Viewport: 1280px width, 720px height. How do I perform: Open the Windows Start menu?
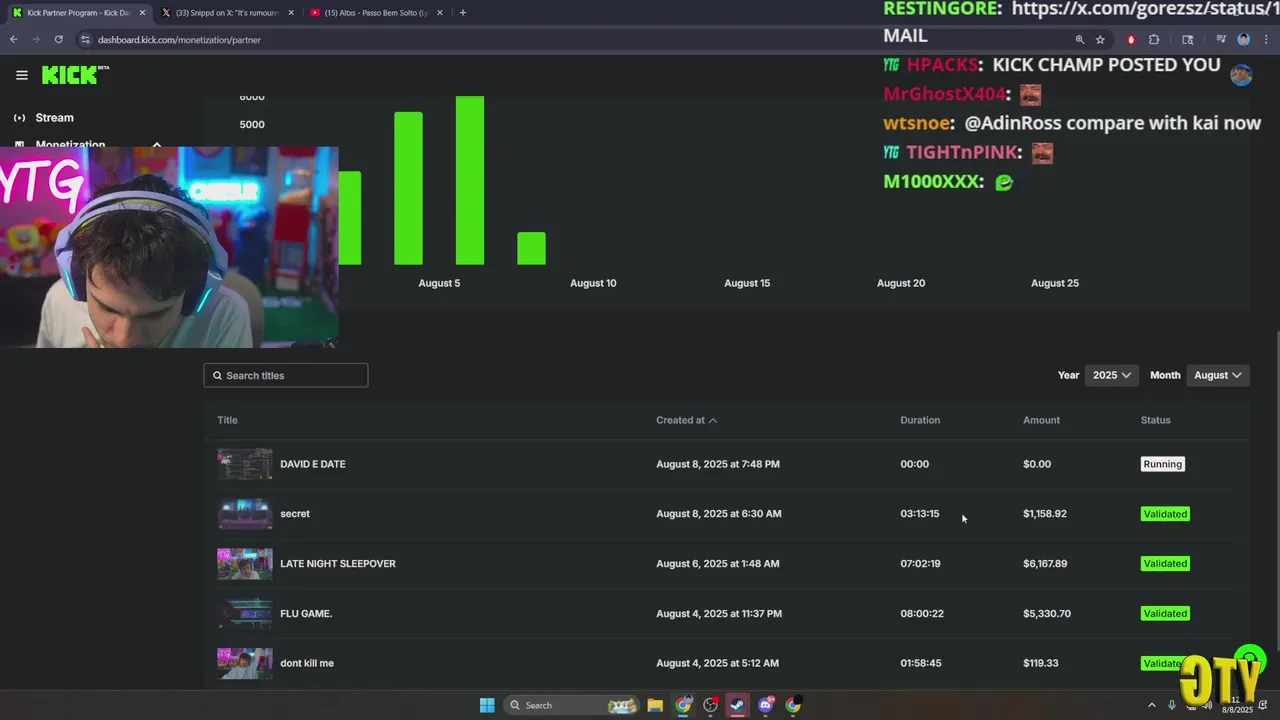coord(487,705)
